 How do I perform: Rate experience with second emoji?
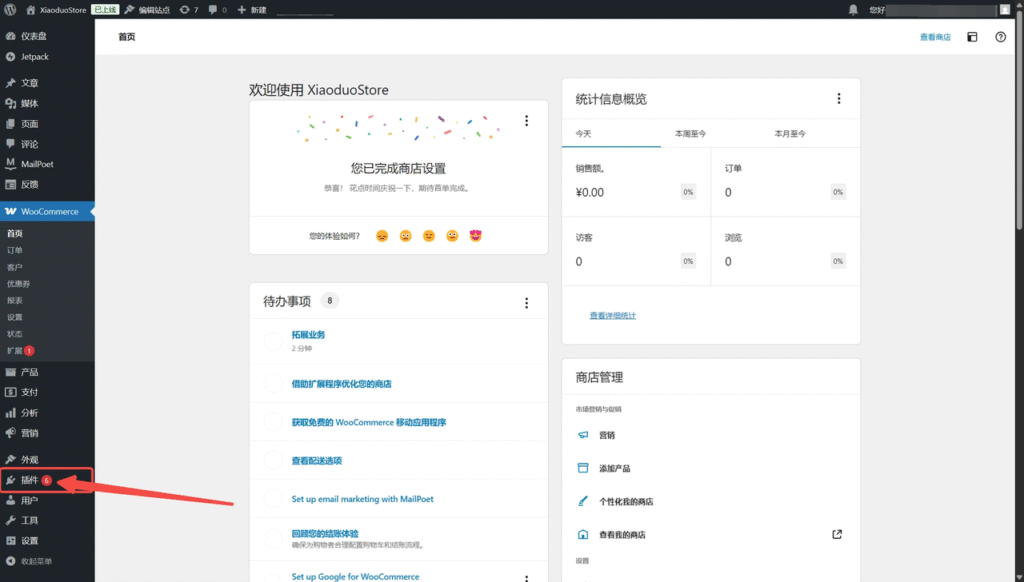point(406,236)
